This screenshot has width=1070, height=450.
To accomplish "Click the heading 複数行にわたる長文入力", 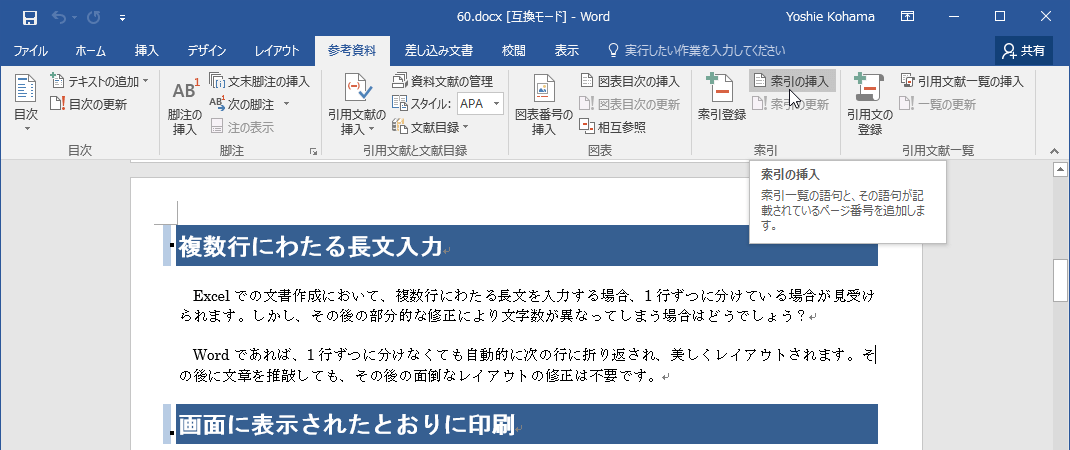I will (310, 246).
